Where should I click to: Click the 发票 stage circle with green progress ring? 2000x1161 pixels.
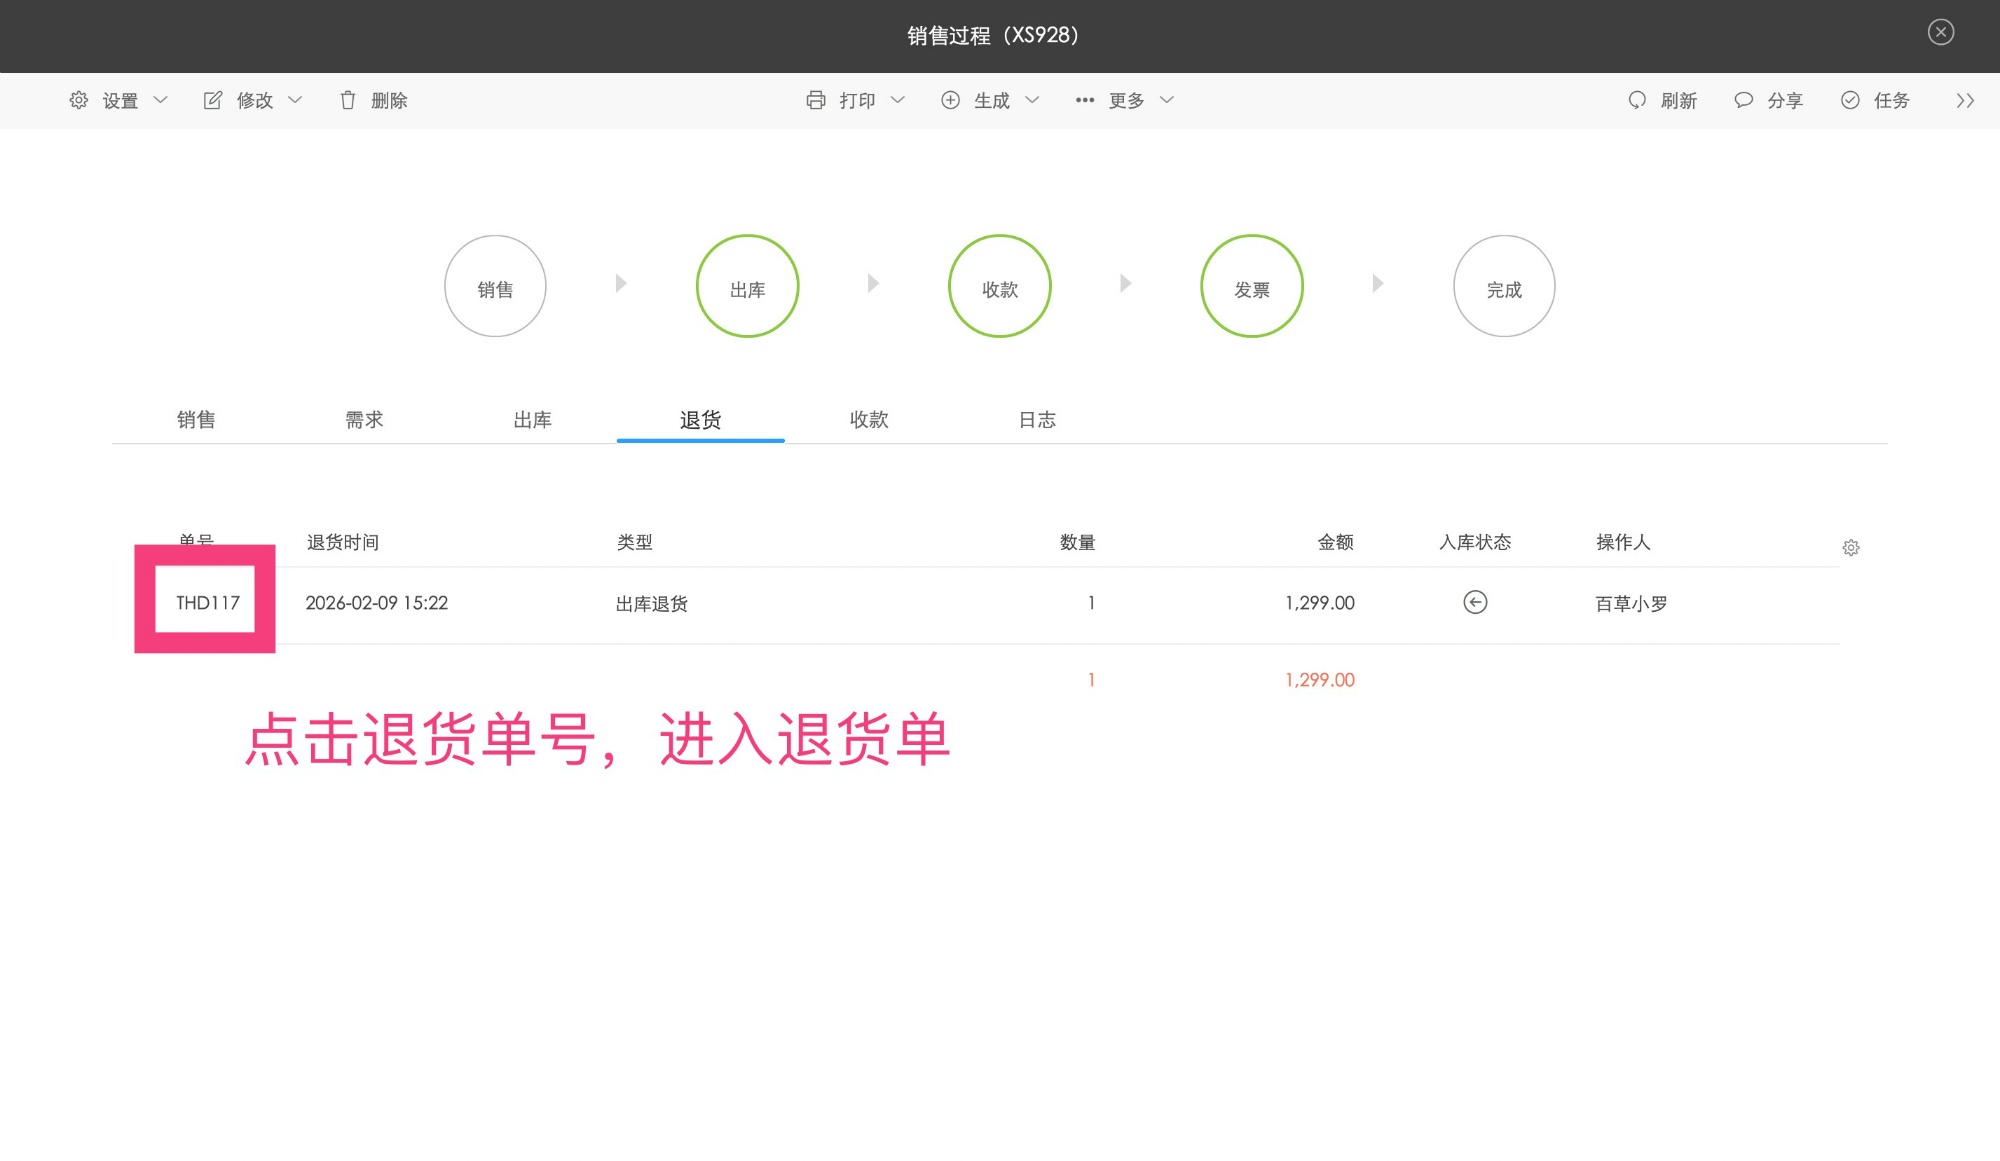(1252, 285)
